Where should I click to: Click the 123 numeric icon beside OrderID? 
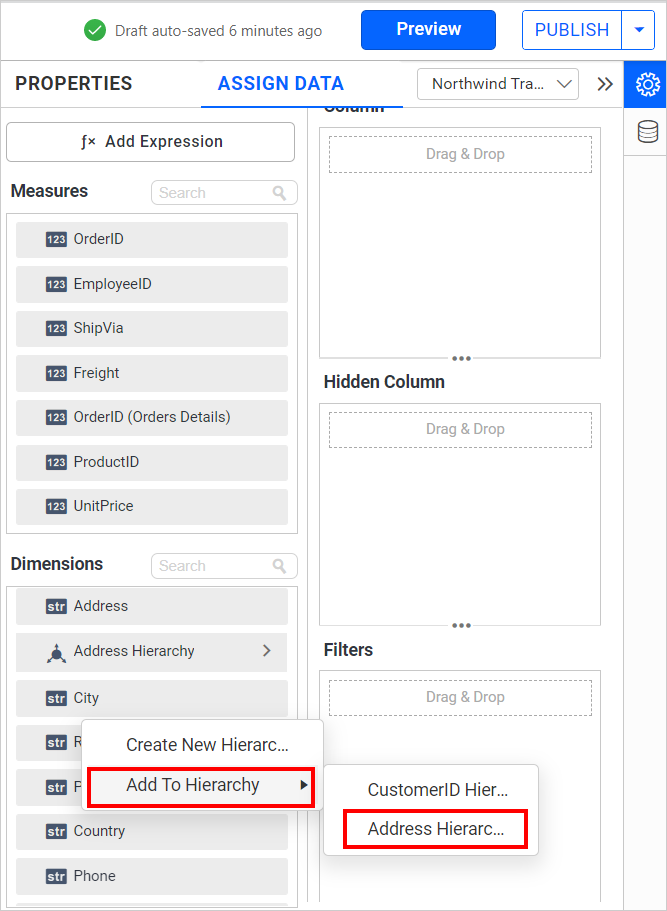click(x=58, y=239)
